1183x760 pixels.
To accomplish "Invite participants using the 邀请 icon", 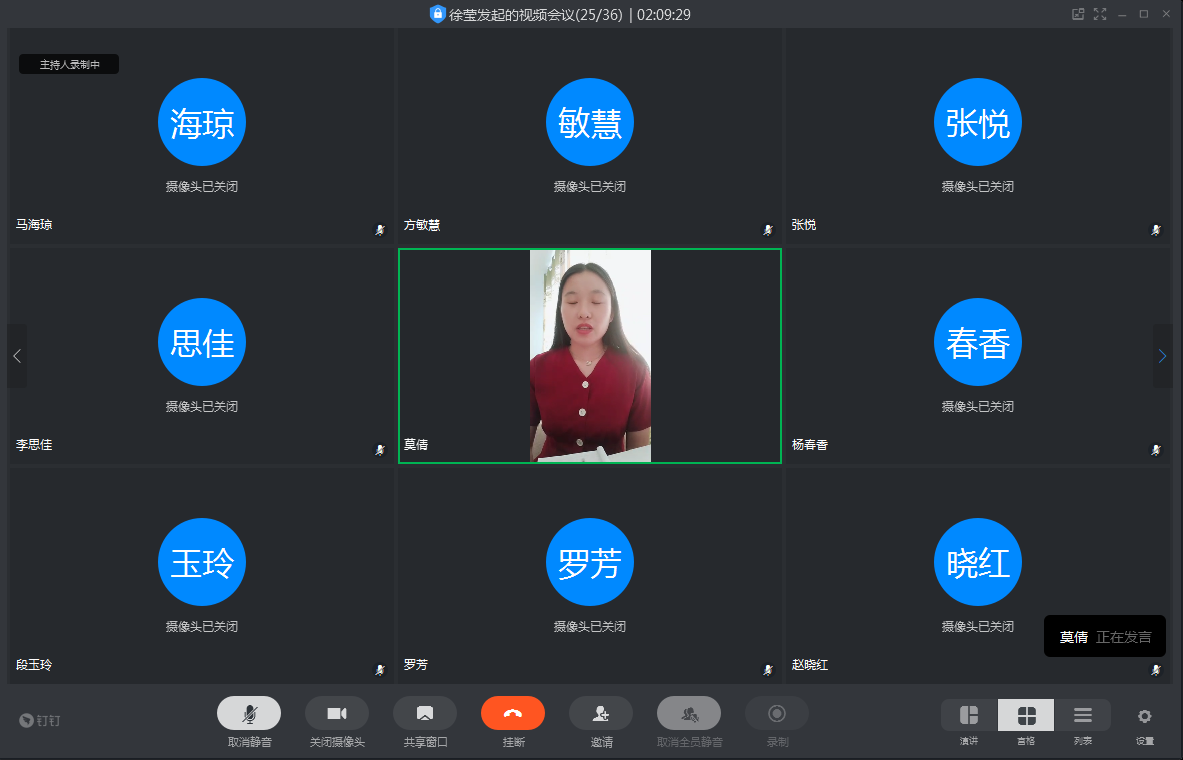I will (x=601, y=713).
